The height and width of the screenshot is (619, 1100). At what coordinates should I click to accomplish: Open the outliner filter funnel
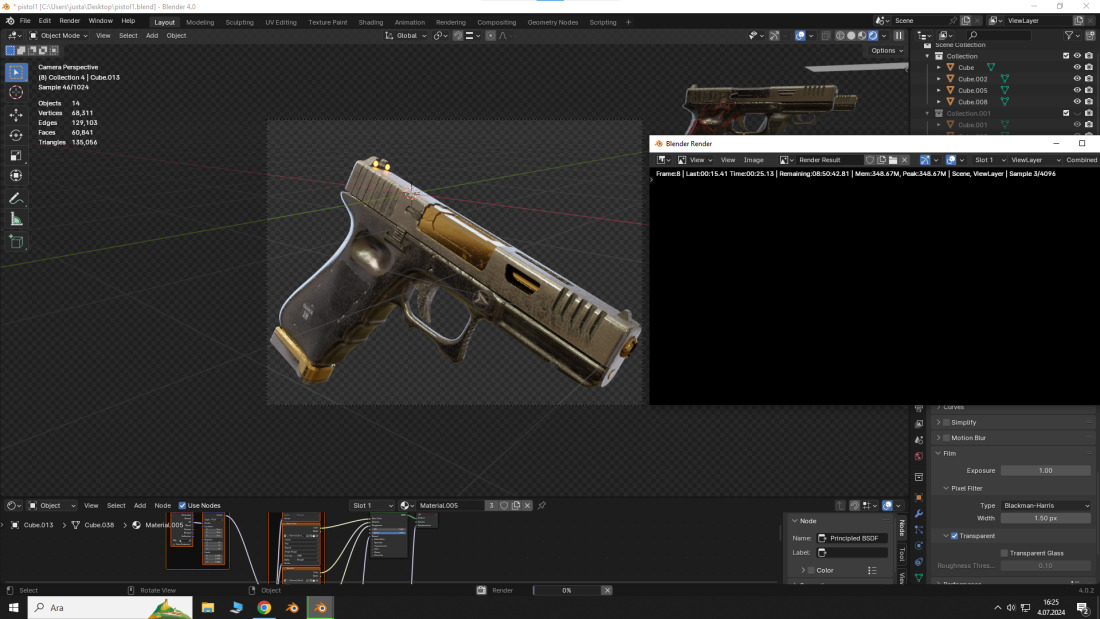[1069, 35]
